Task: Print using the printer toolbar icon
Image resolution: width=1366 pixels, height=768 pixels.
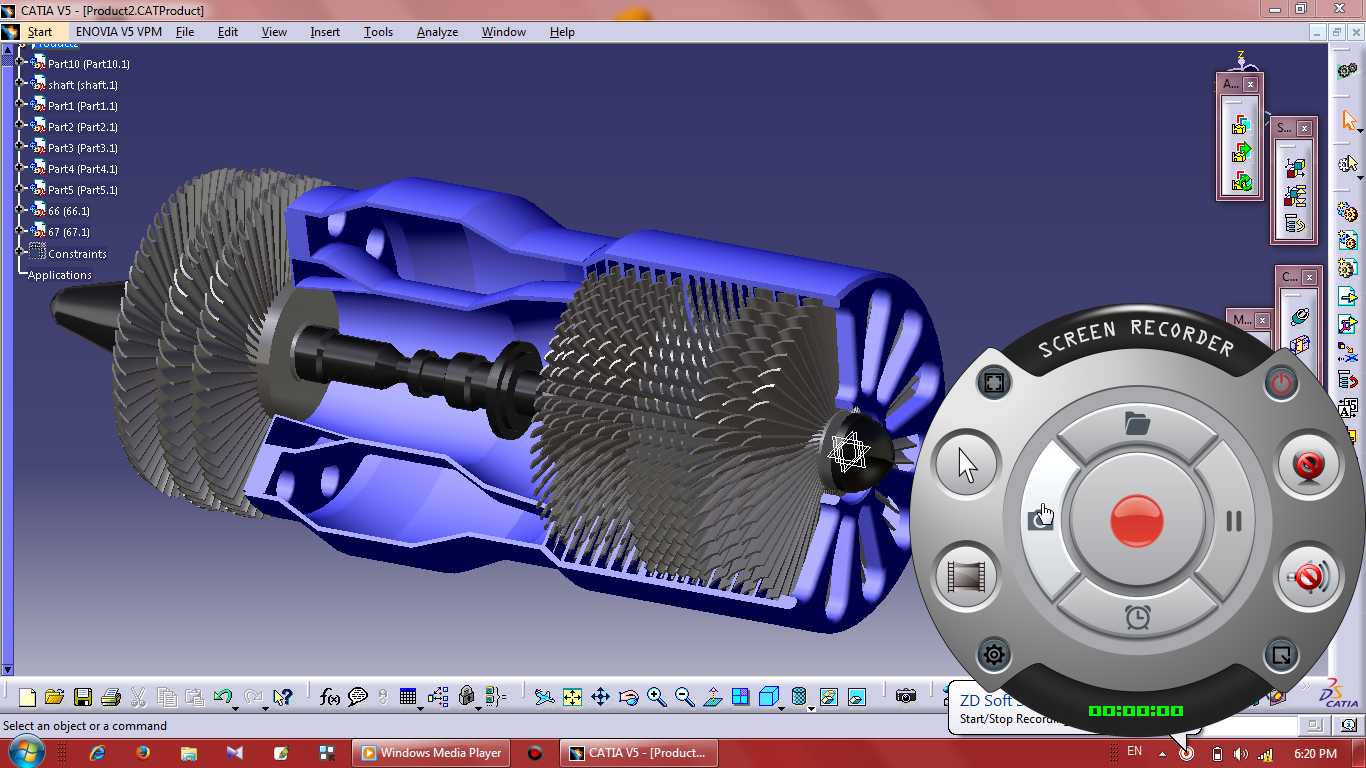Action: point(111,697)
